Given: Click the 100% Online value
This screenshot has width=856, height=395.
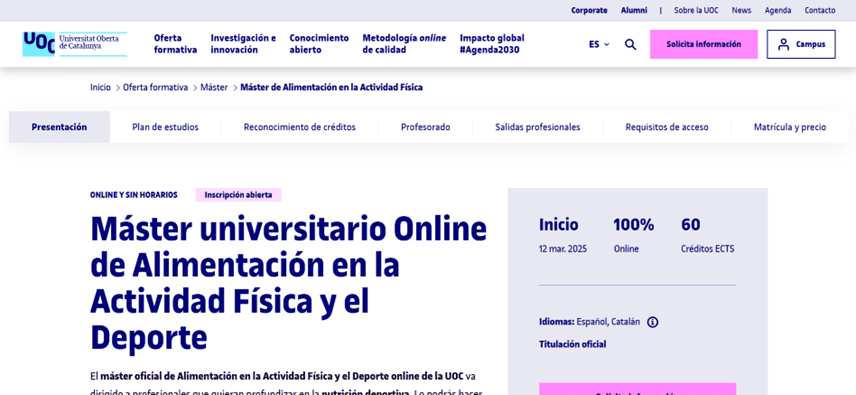Looking at the screenshot, I should (633, 236).
